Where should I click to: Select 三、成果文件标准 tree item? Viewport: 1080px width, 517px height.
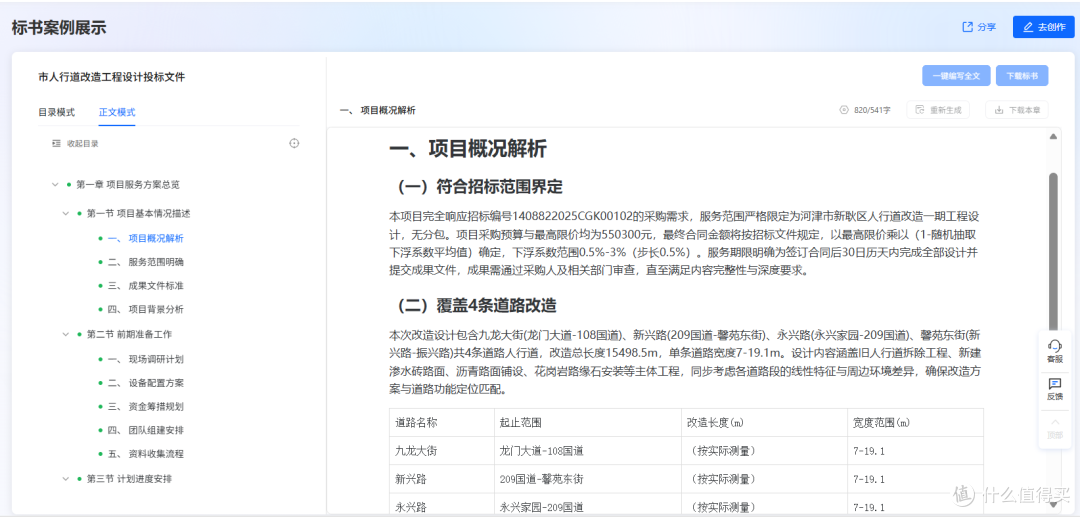click(x=145, y=286)
